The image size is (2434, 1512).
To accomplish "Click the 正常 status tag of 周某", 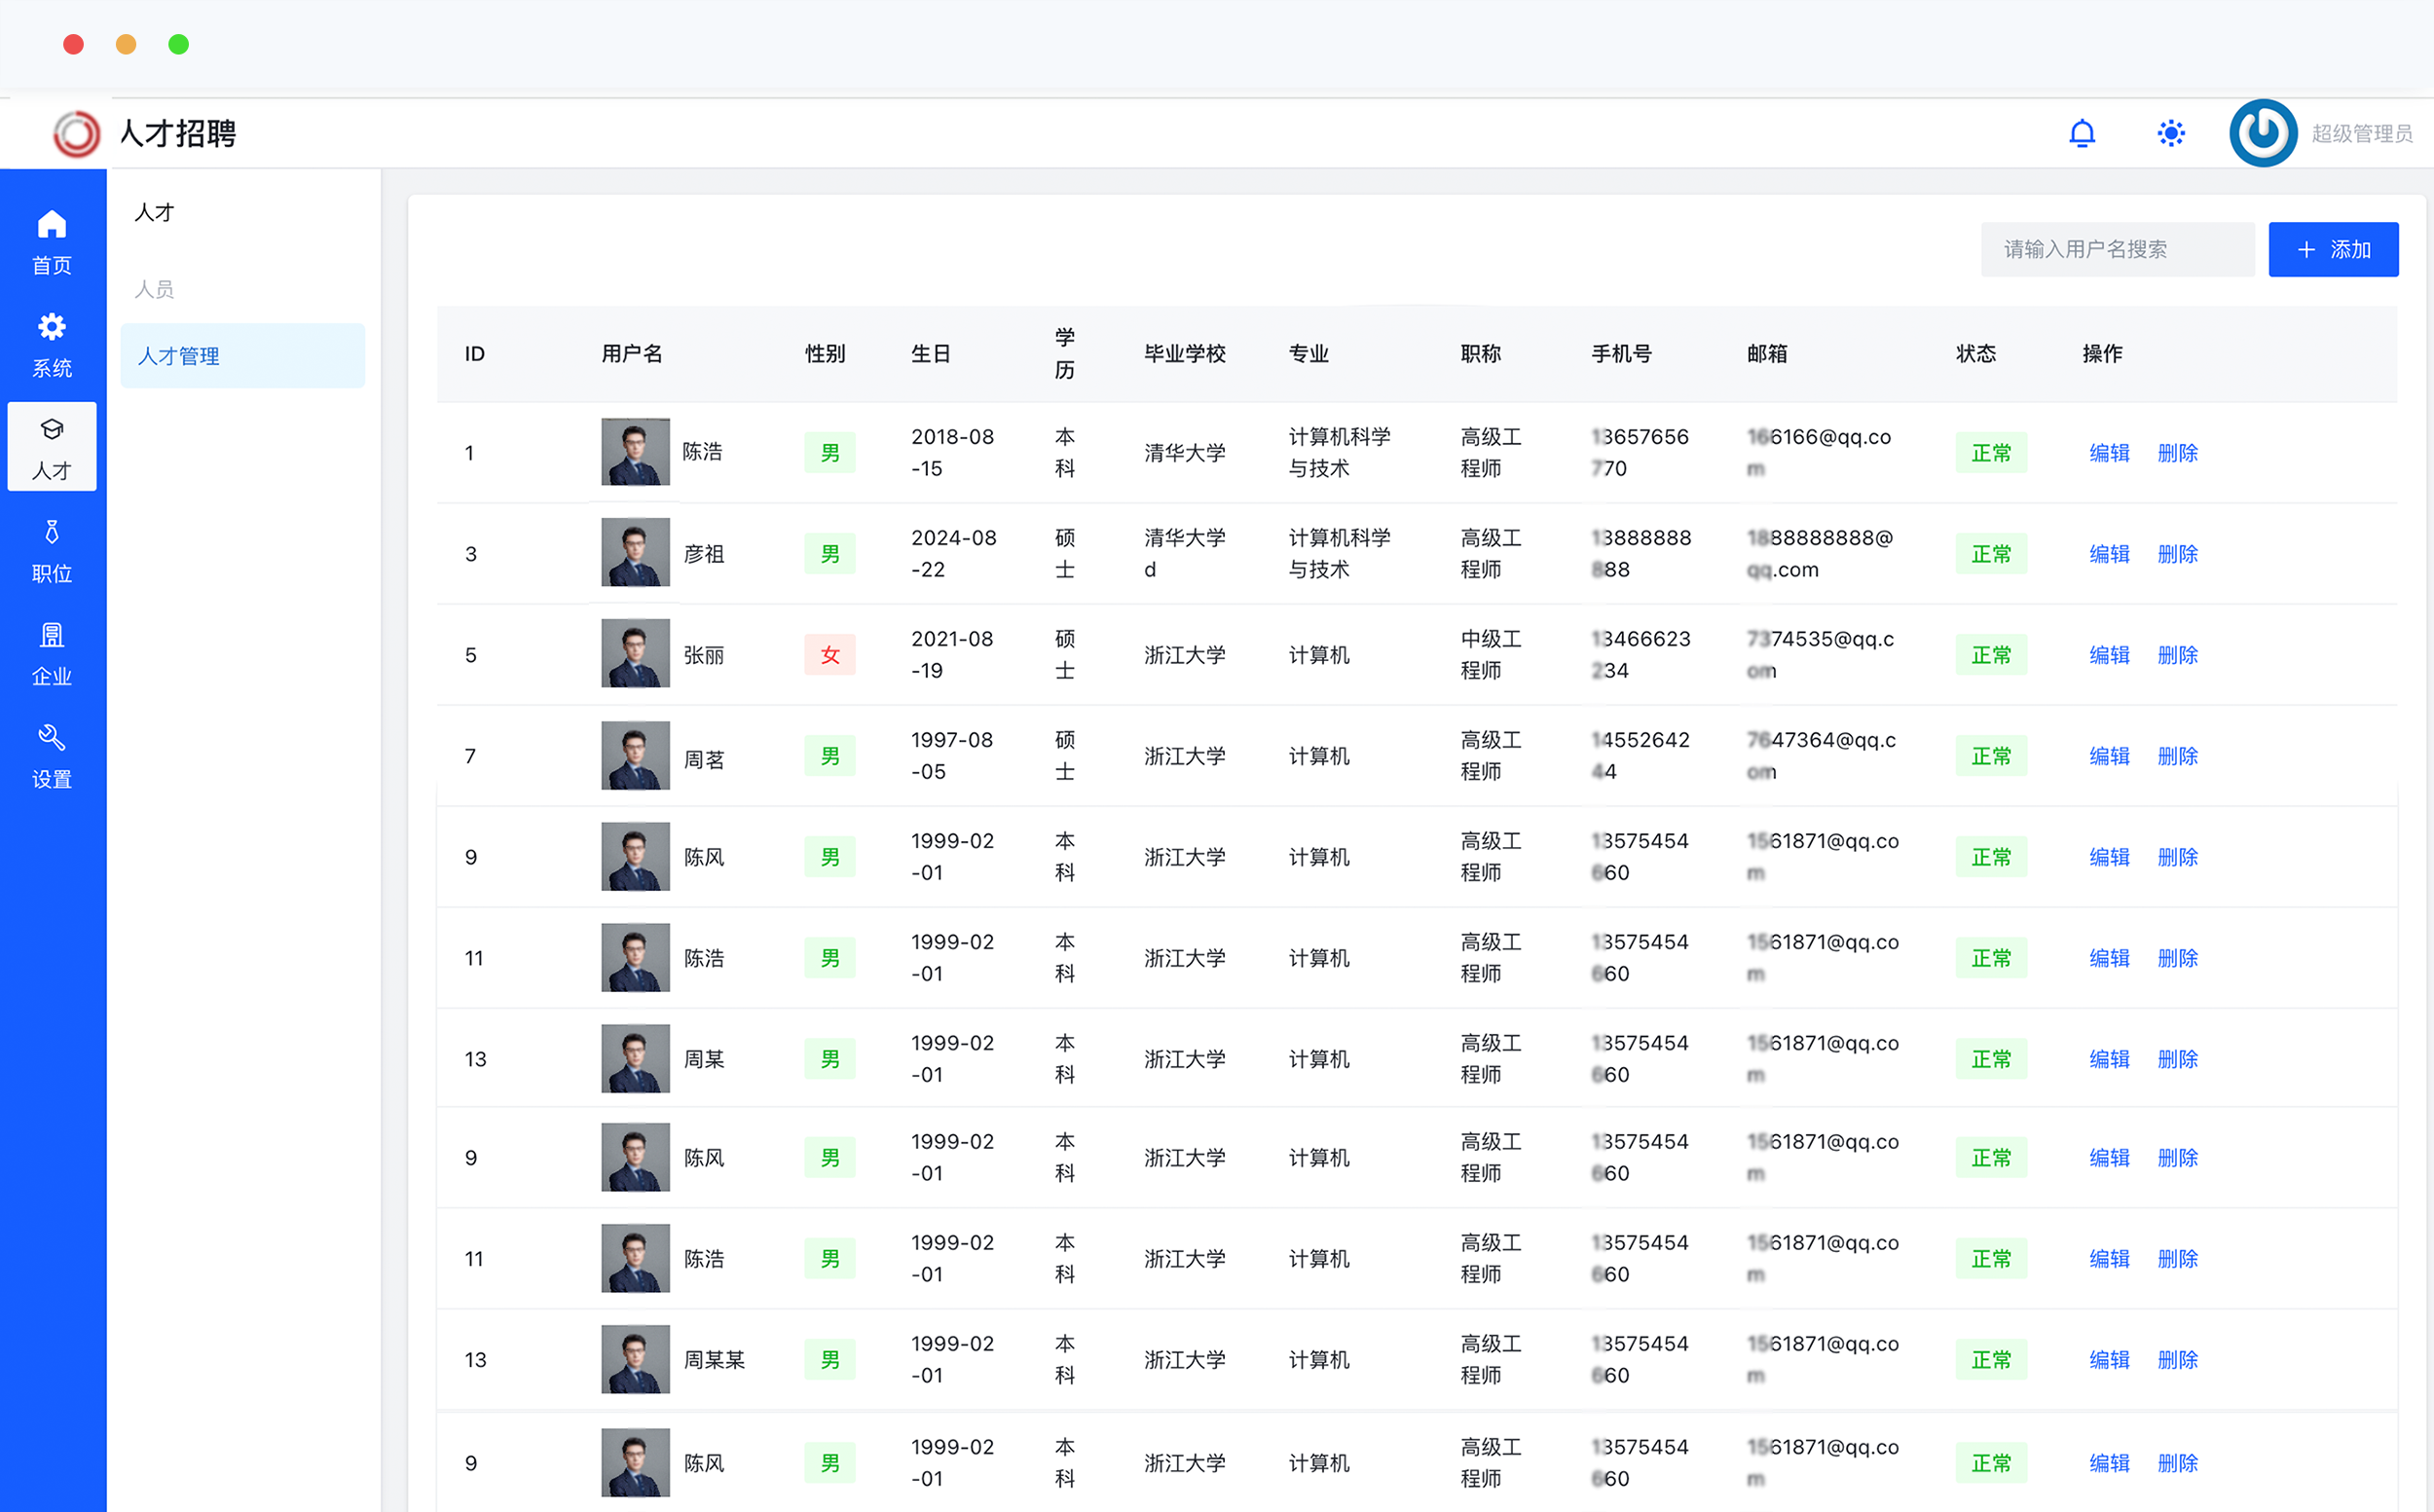I will [1990, 1059].
